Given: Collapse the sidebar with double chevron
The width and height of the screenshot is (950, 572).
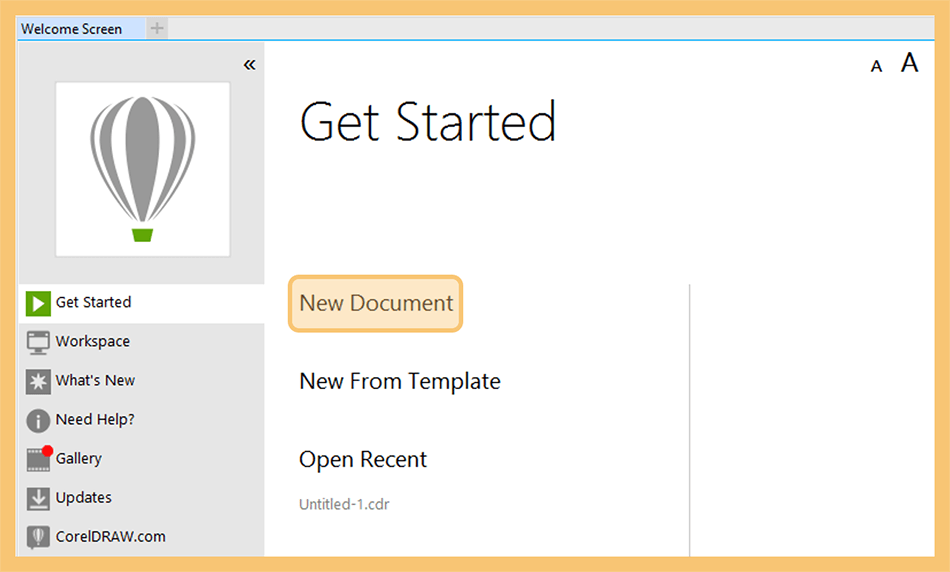Looking at the screenshot, I should (x=250, y=65).
